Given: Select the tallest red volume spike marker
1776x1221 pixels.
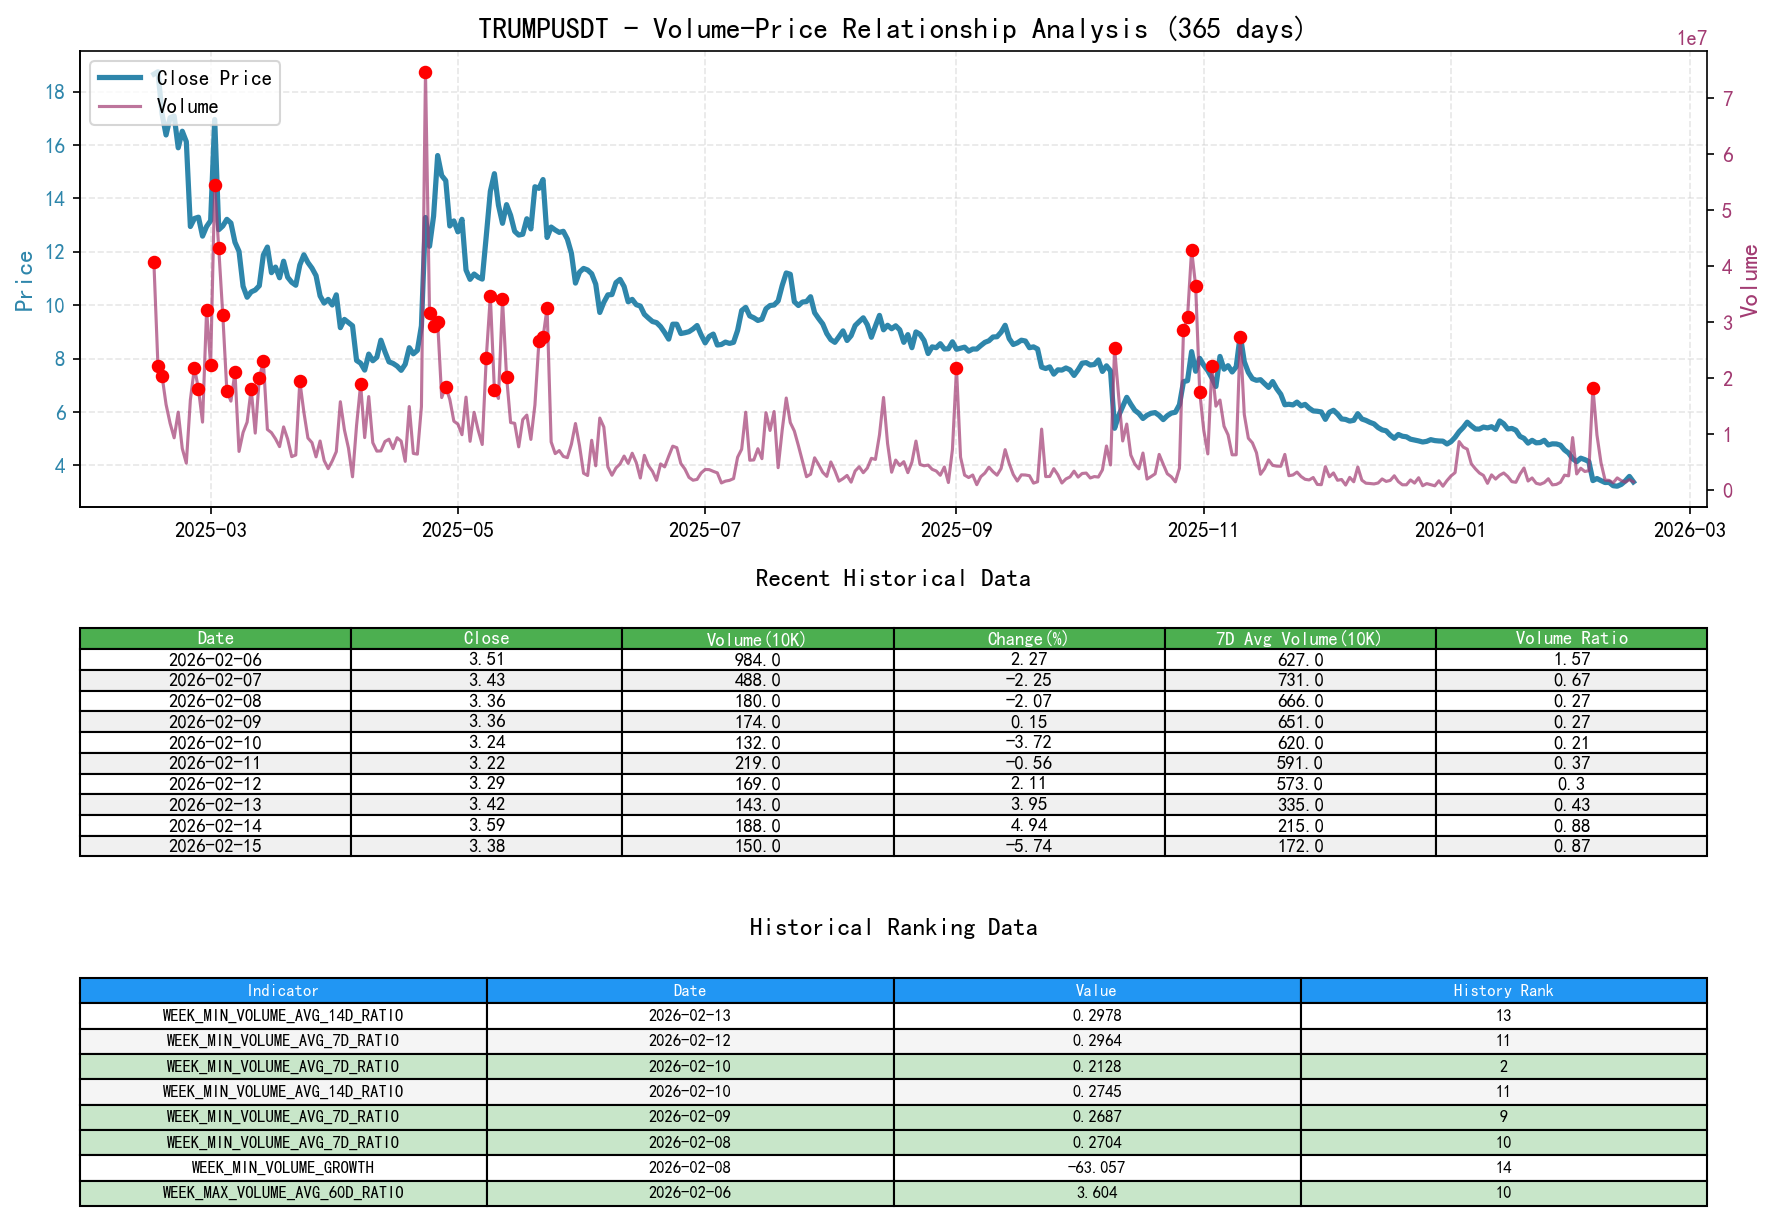Looking at the screenshot, I should [x=425, y=71].
